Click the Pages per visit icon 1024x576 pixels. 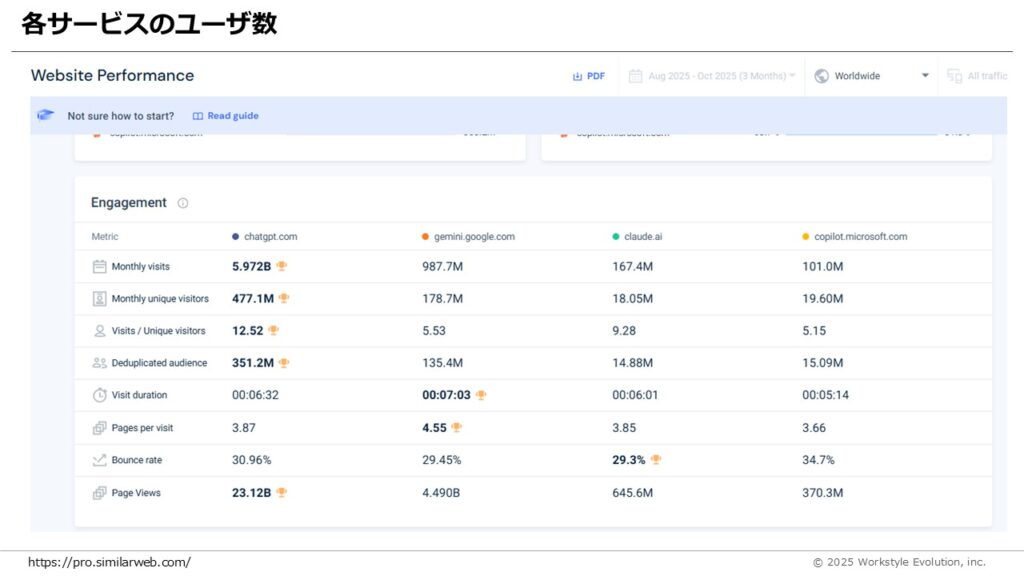[99, 428]
